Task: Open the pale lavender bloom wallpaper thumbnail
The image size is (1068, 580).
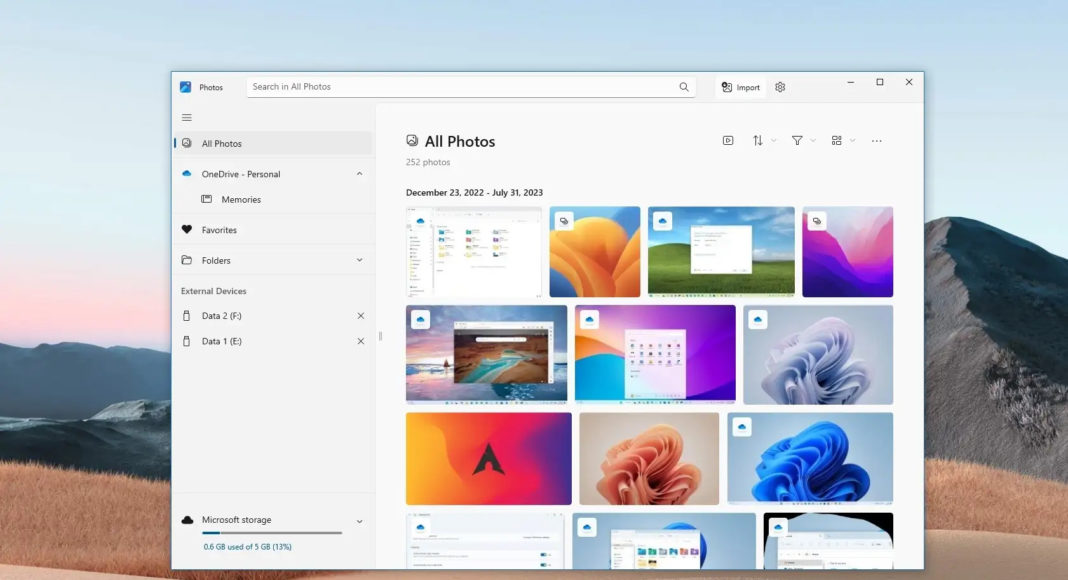Action: [x=818, y=355]
